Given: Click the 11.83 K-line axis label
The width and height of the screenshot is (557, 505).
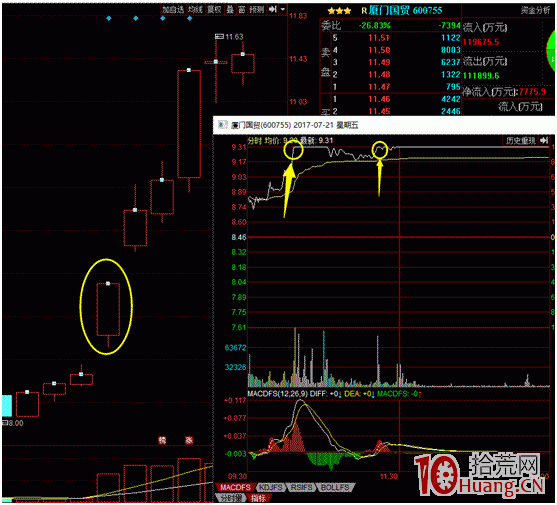Looking at the screenshot, I should [x=298, y=16].
